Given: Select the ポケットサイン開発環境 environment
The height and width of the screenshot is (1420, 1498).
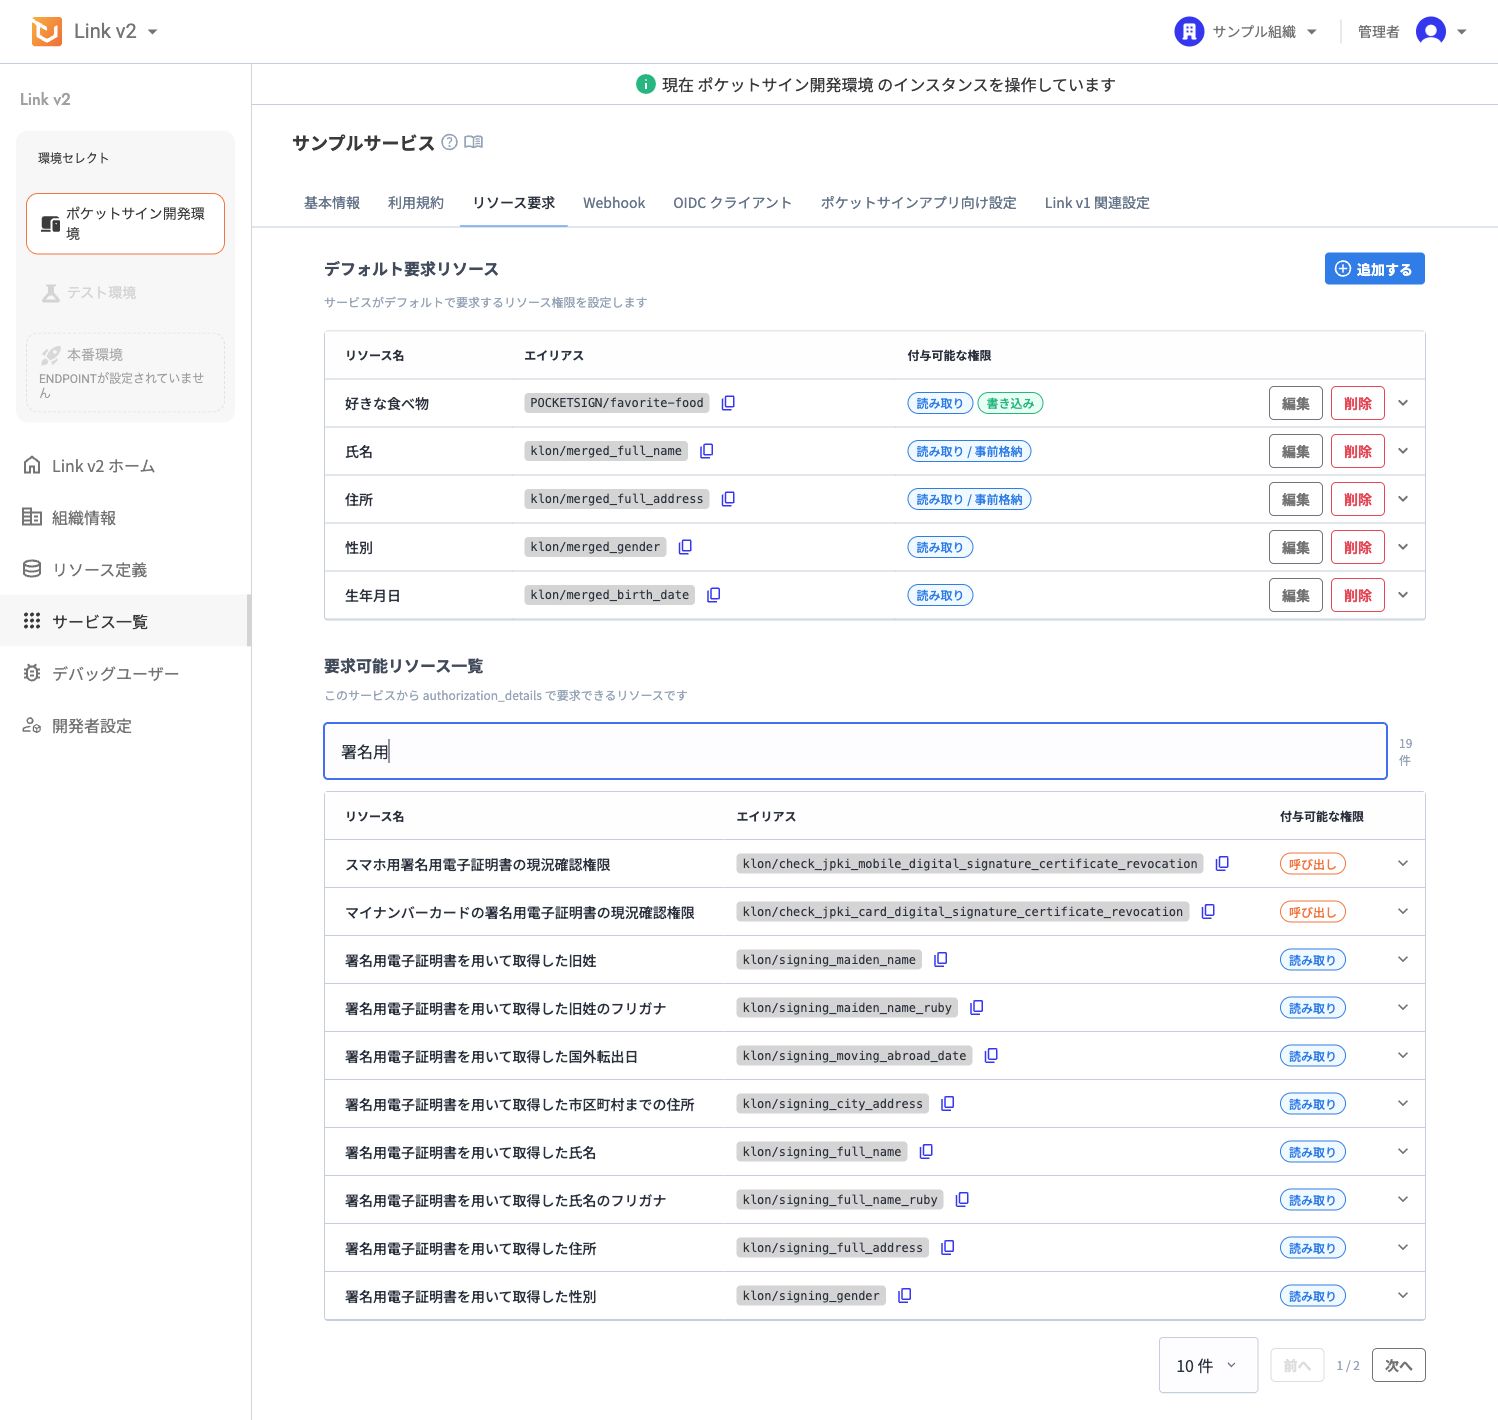Looking at the screenshot, I should tap(125, 223).
